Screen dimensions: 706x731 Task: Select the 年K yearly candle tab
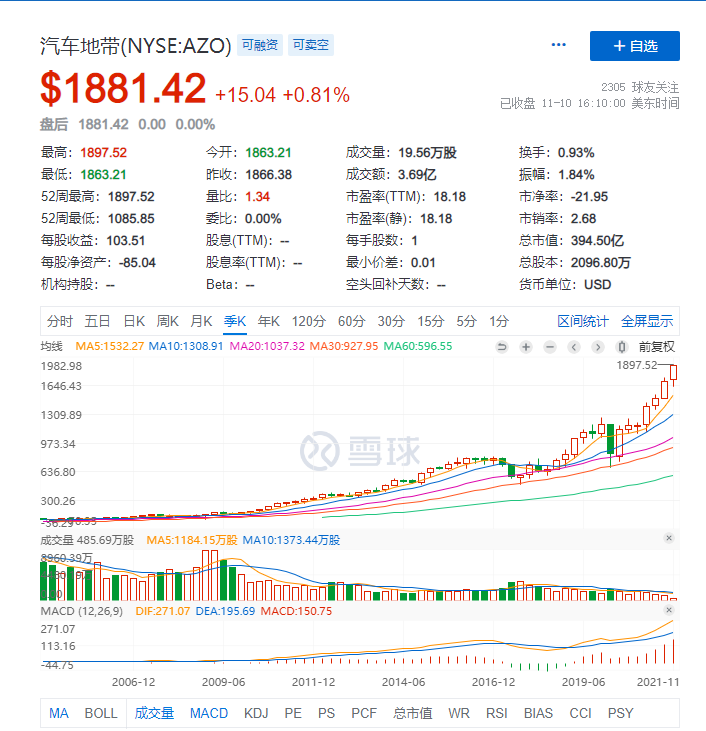(269, 321)
